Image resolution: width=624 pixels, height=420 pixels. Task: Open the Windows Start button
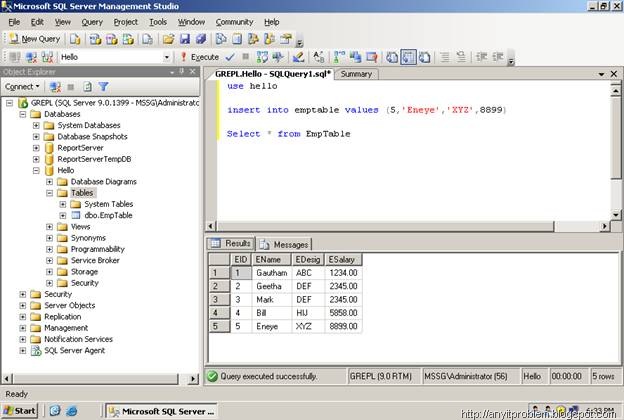tap(20, 411)
